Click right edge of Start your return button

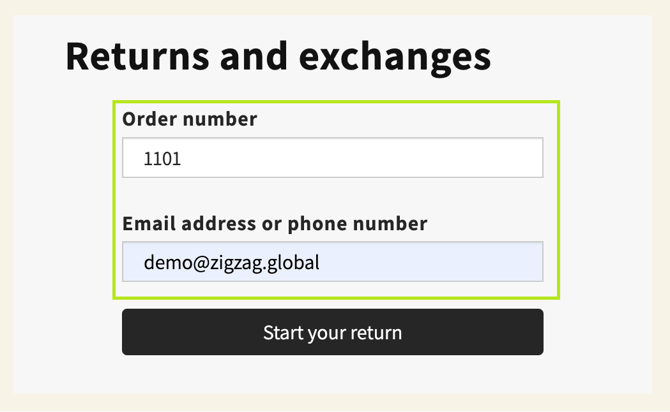tap(532, 332)
